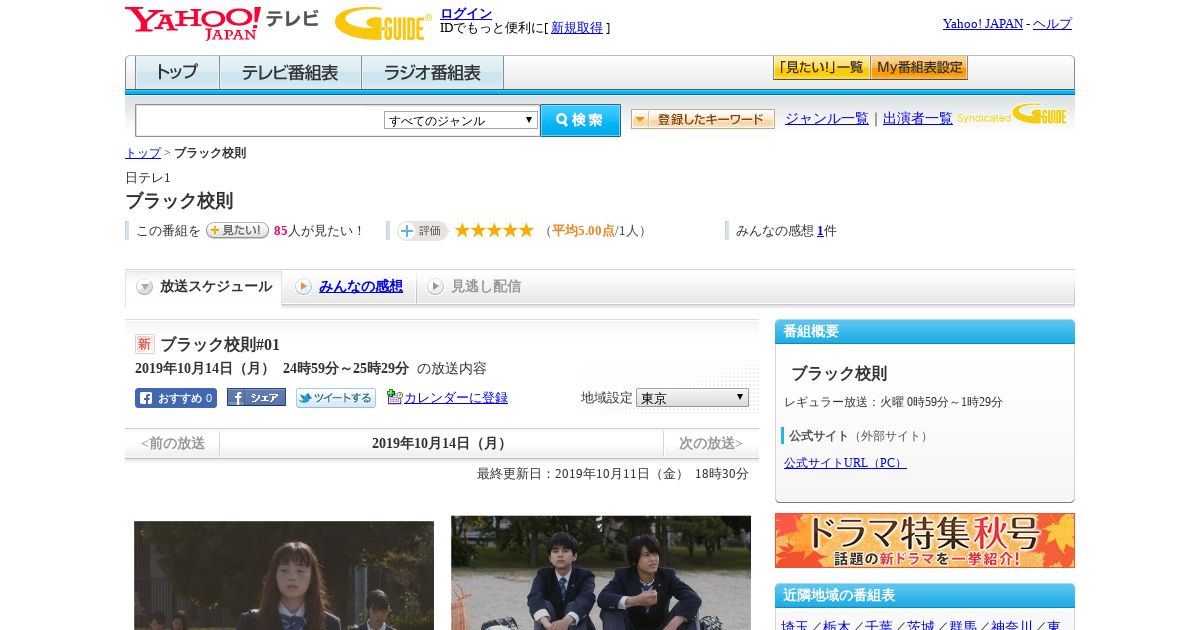
Task: Click the 栃木 region link
Action: [x=837, y=626]
